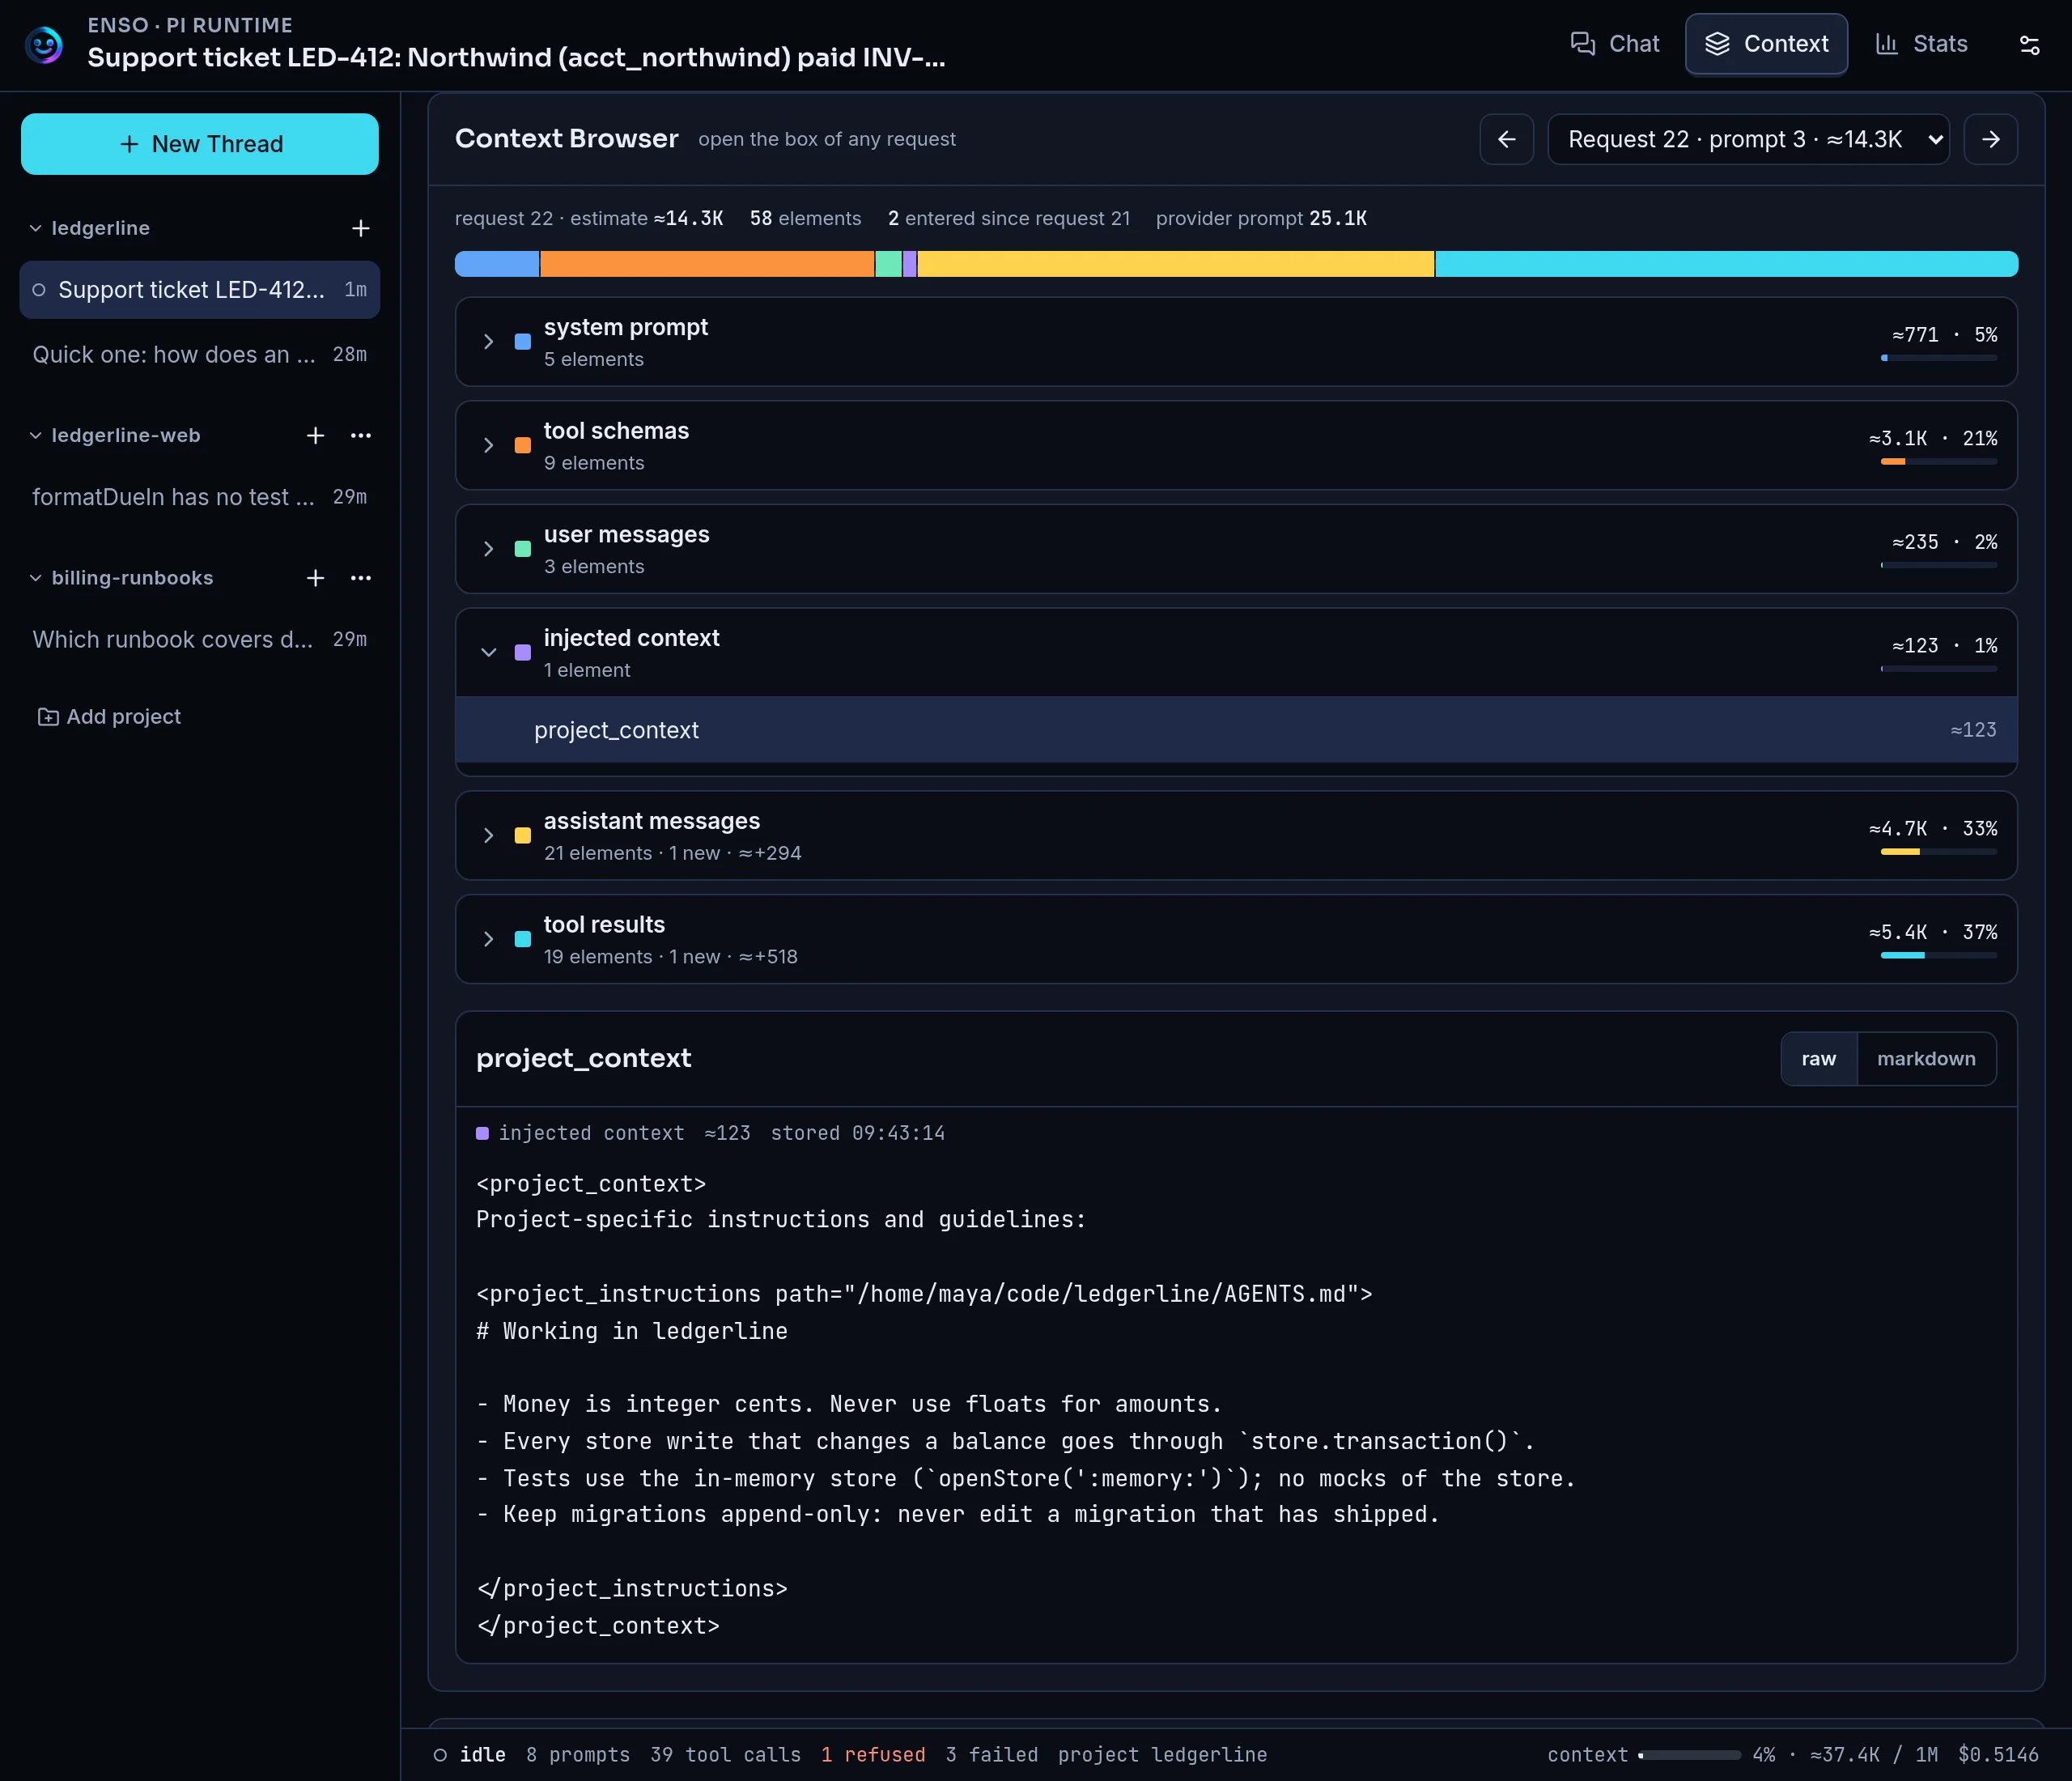2072x1781 pixels.
Task: Click '2 entered since request 21' text
Action: coord(1008,218)
